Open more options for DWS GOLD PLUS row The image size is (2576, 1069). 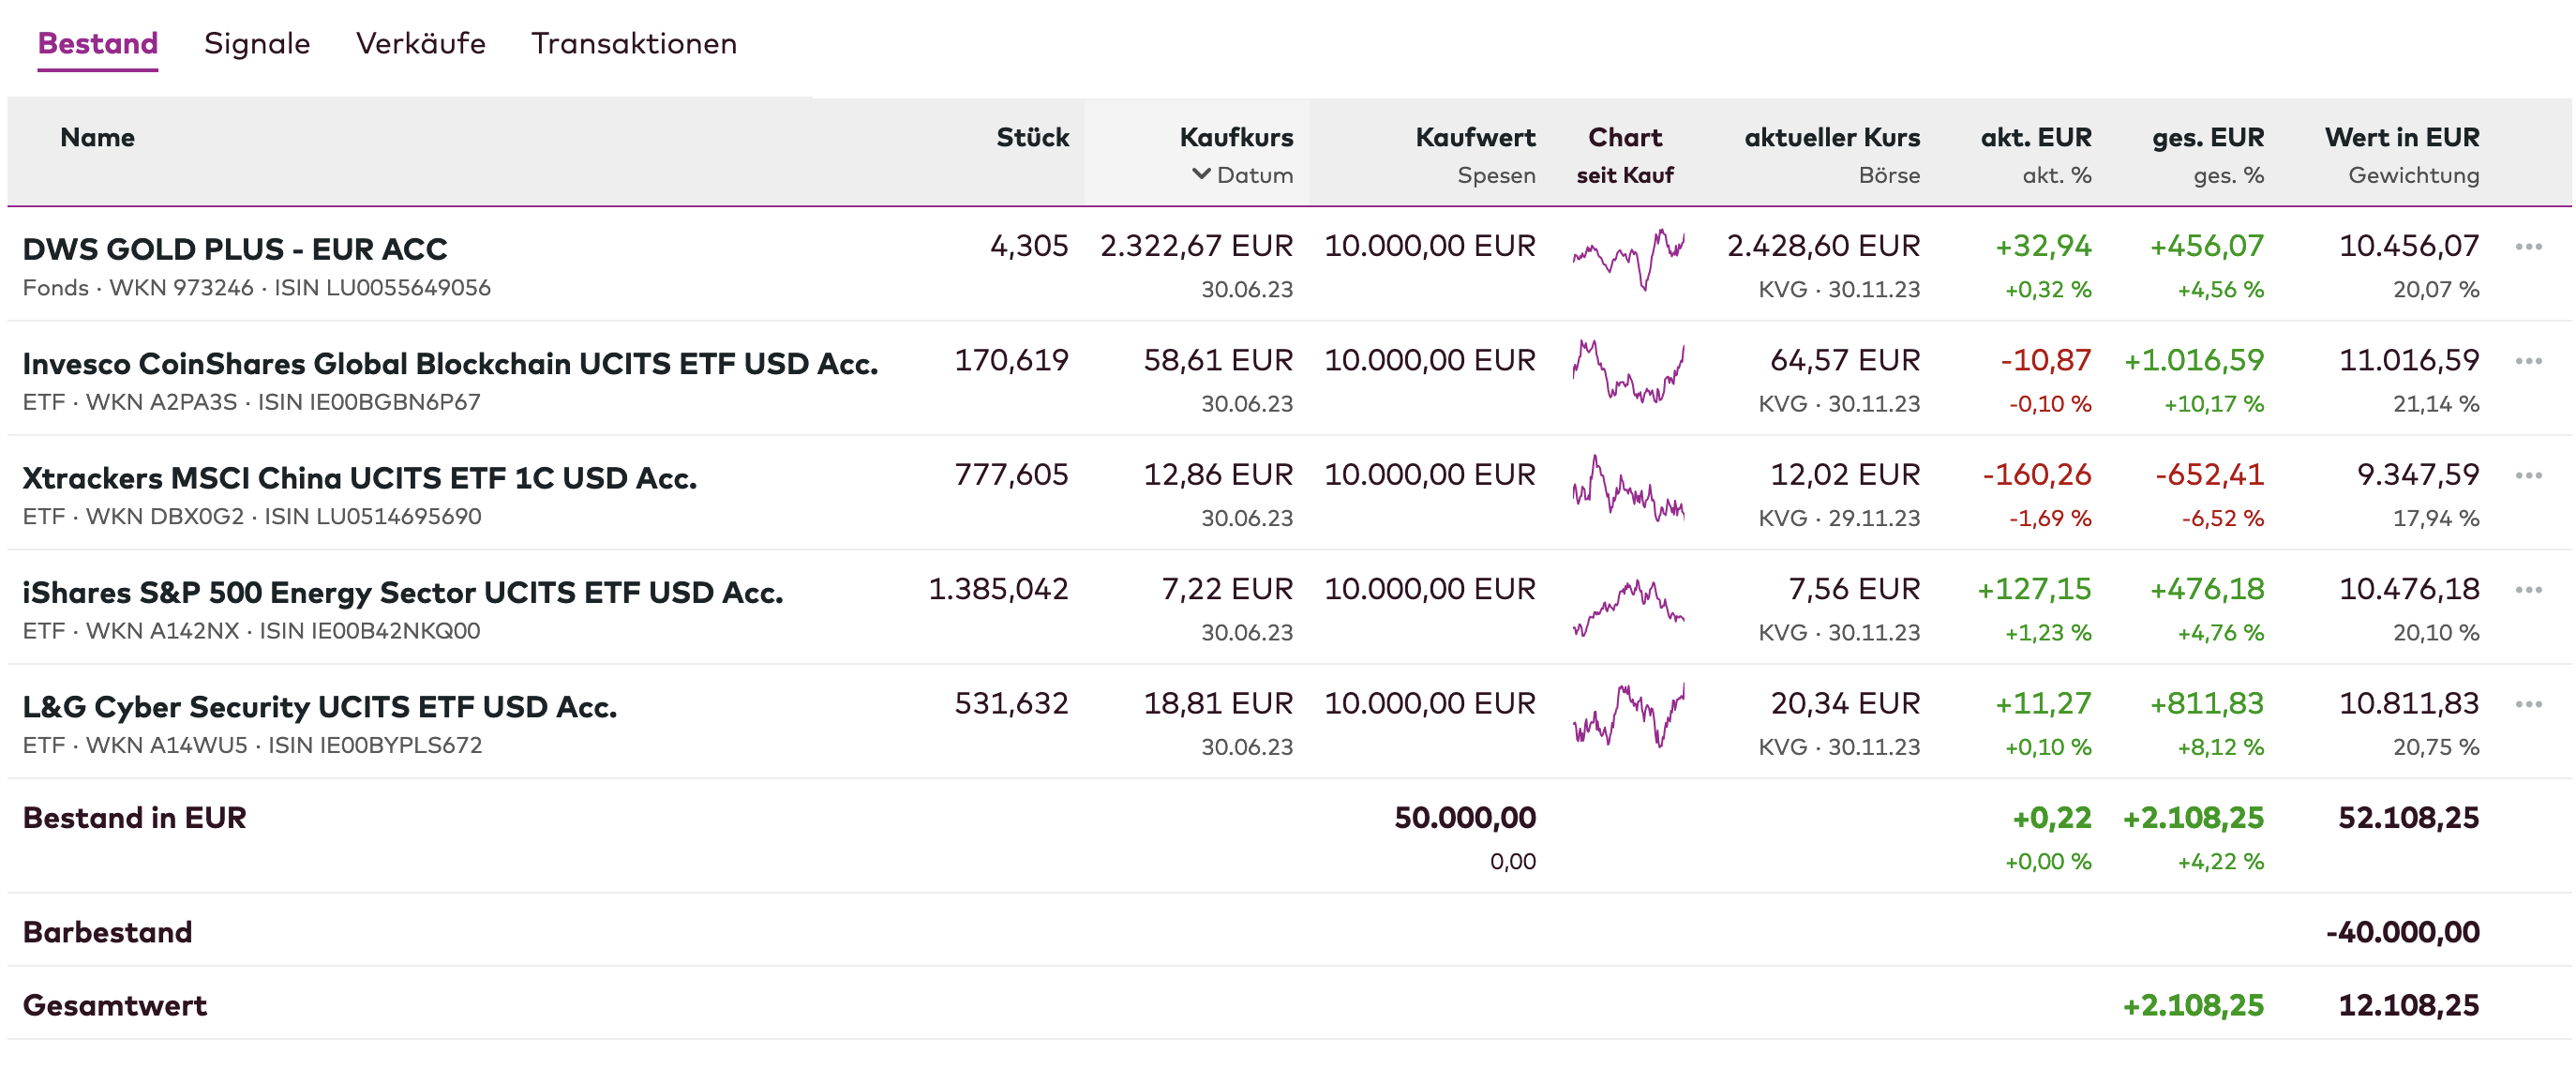point(2528,247)
